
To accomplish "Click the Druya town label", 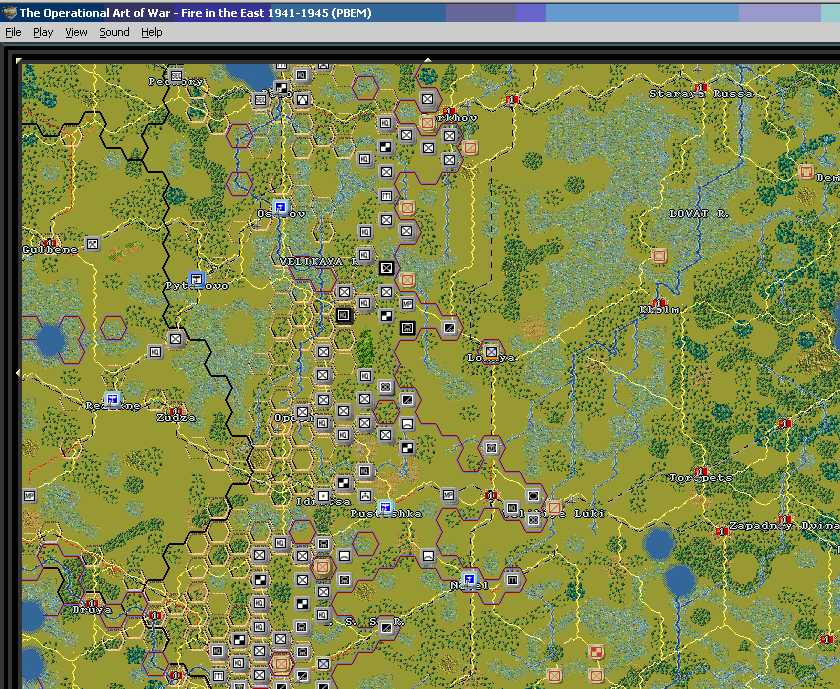I will click(92, 610).
